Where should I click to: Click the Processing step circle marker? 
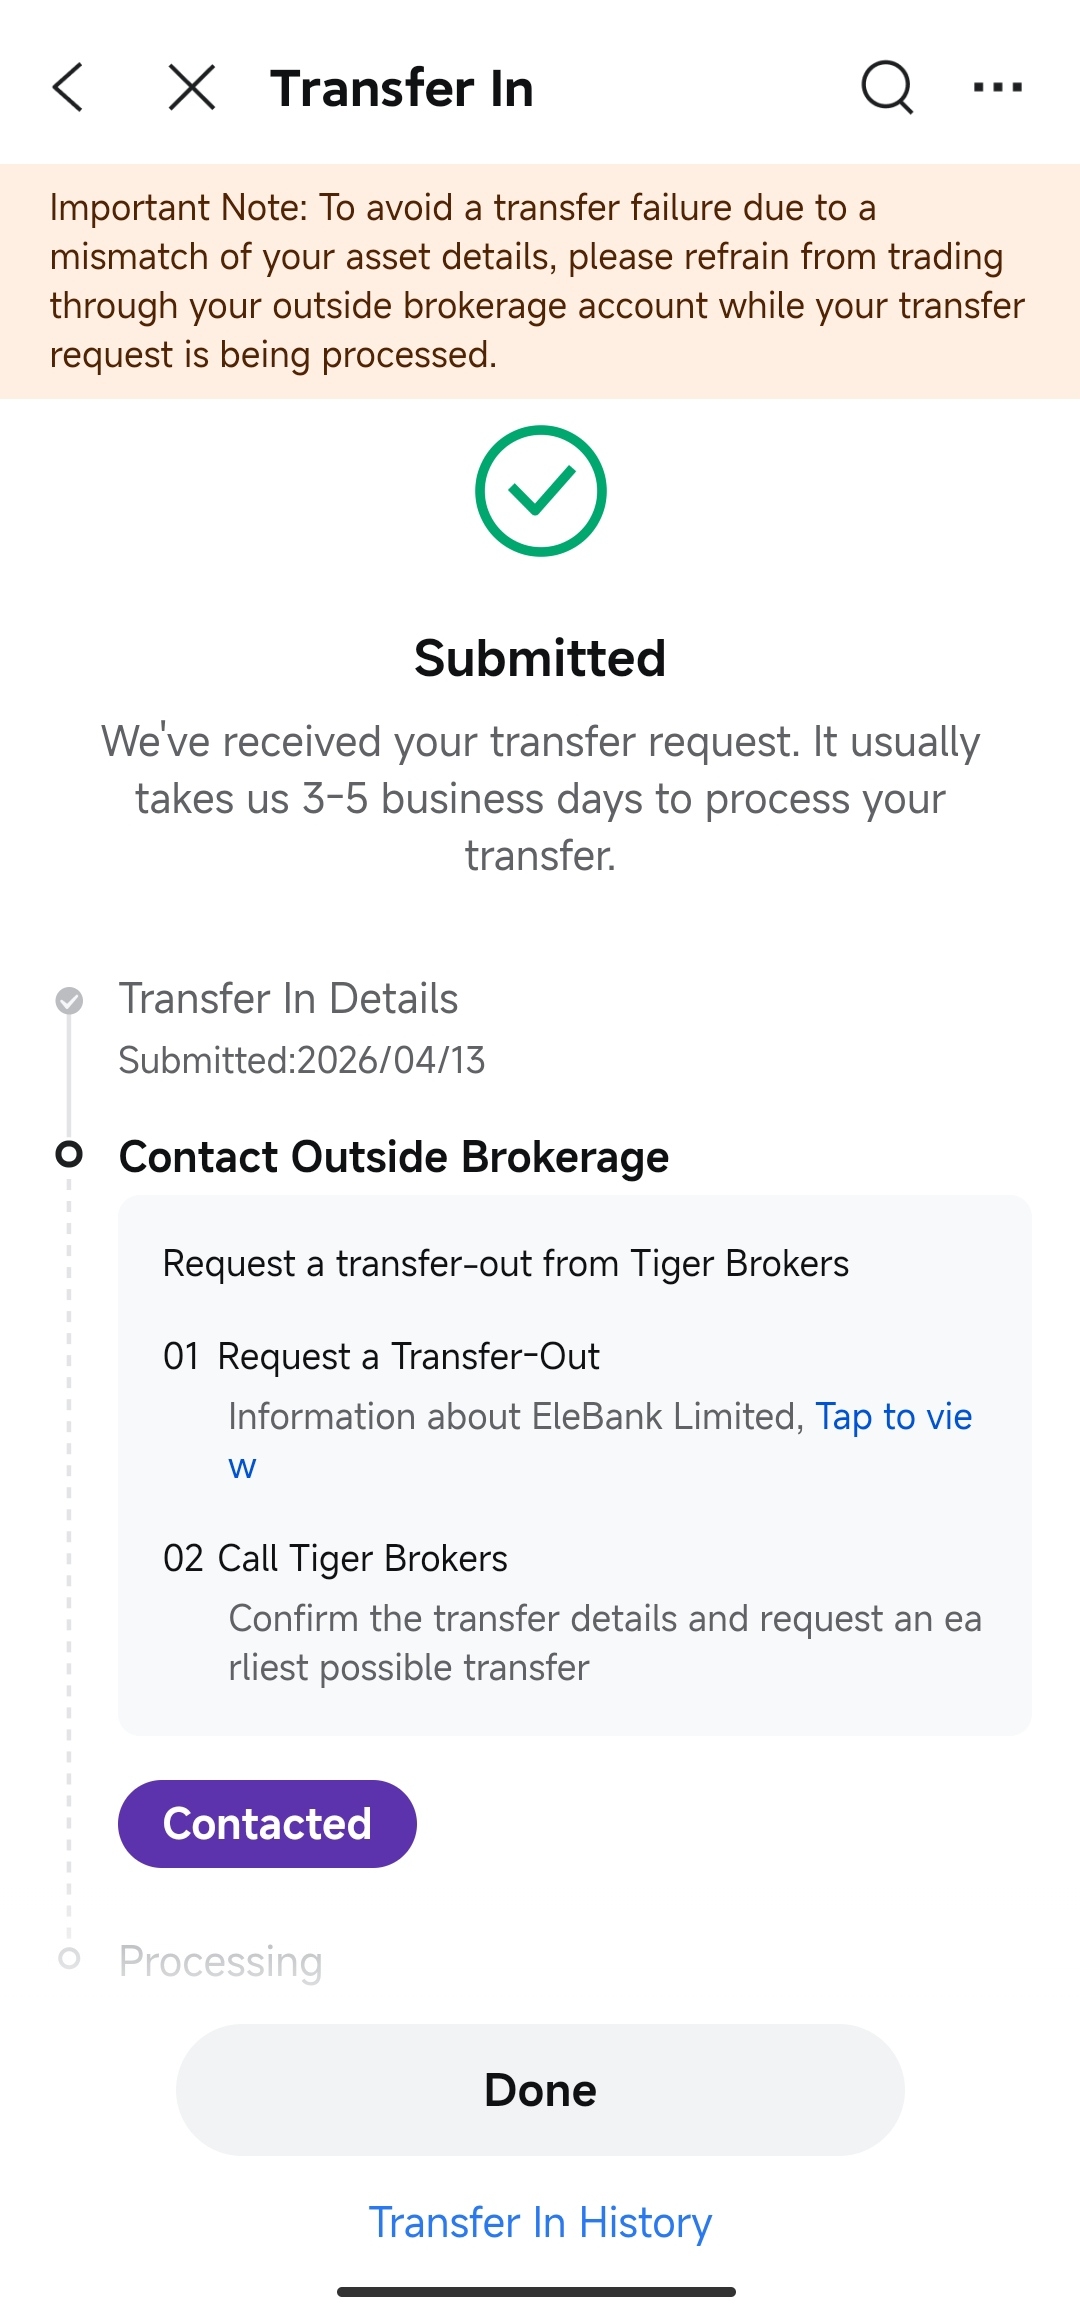[x=69, y=1958]
